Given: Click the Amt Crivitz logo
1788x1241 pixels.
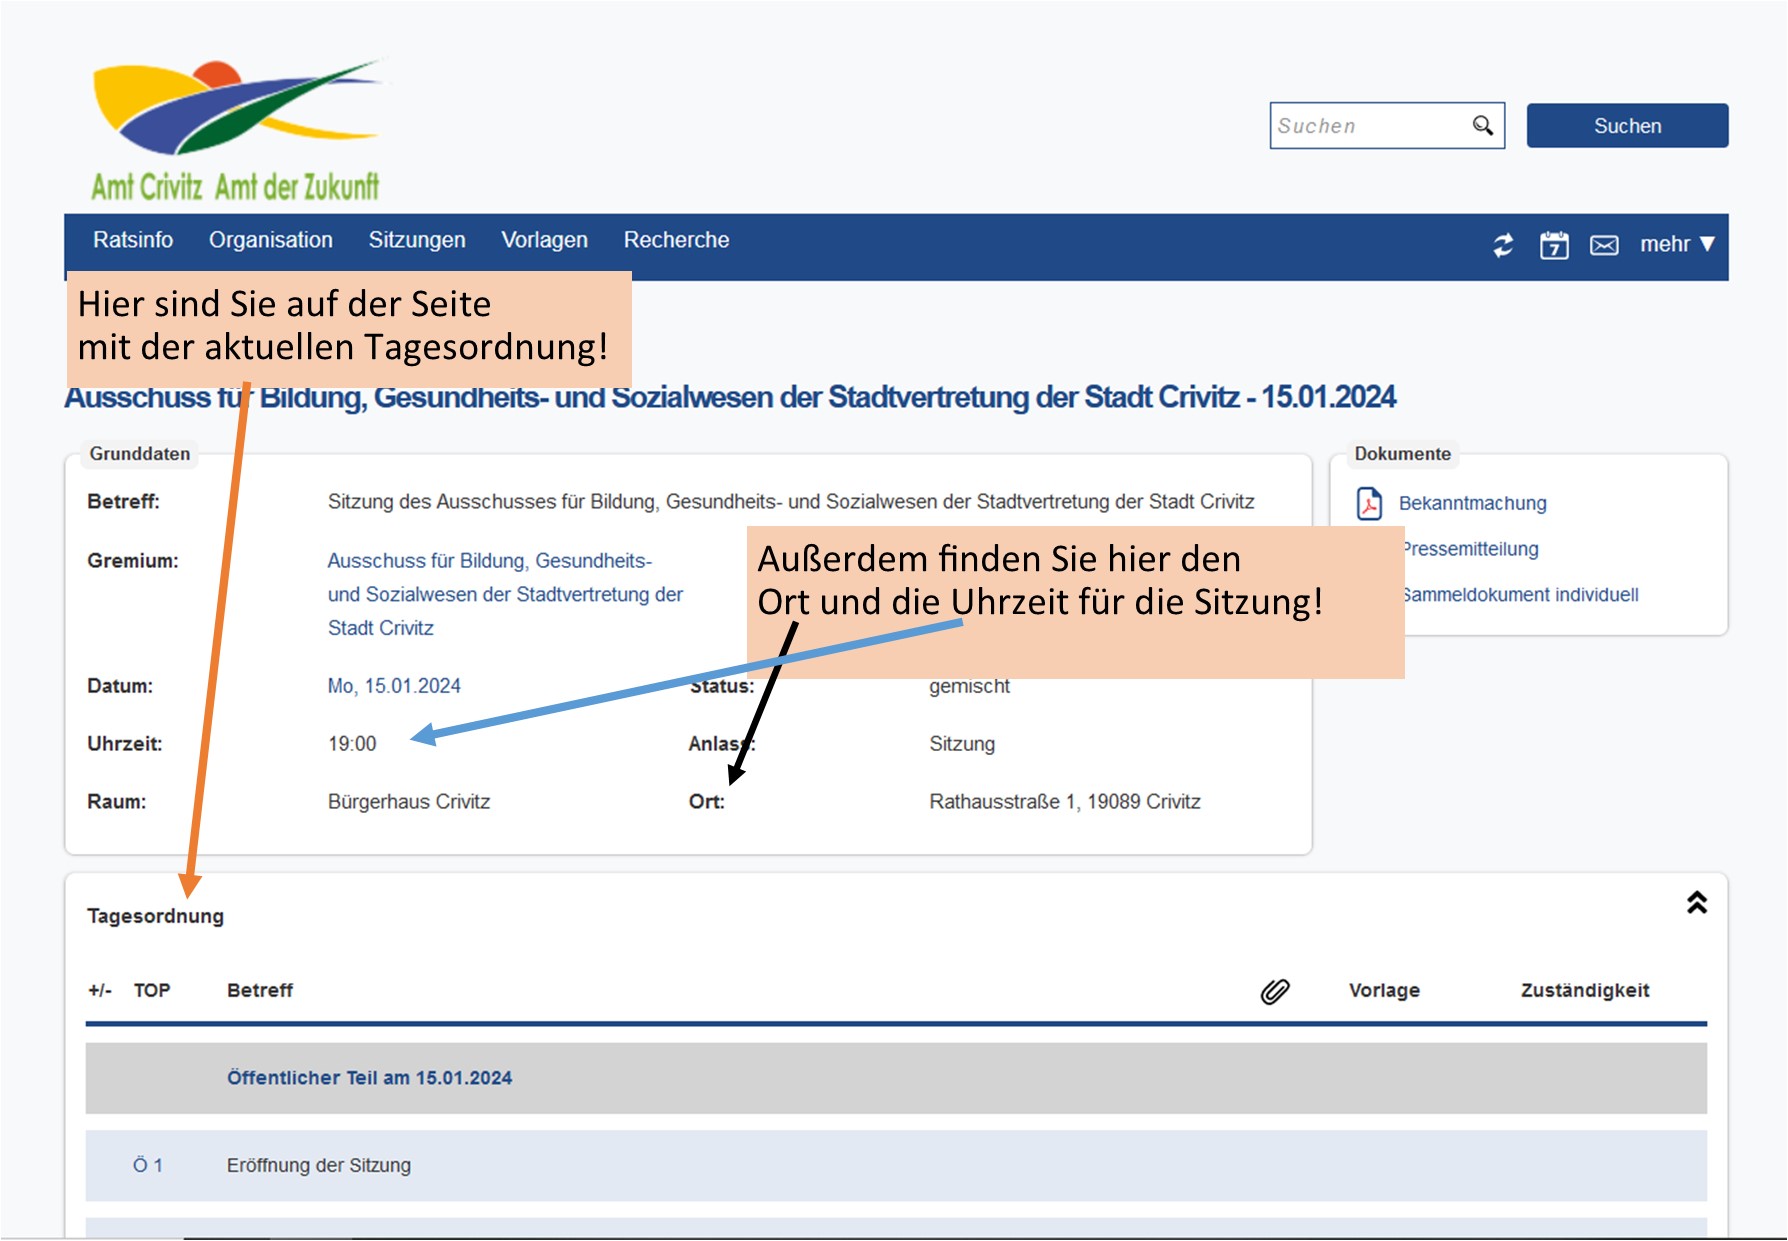Looking at the screenshot, I should tap(236, 130).
